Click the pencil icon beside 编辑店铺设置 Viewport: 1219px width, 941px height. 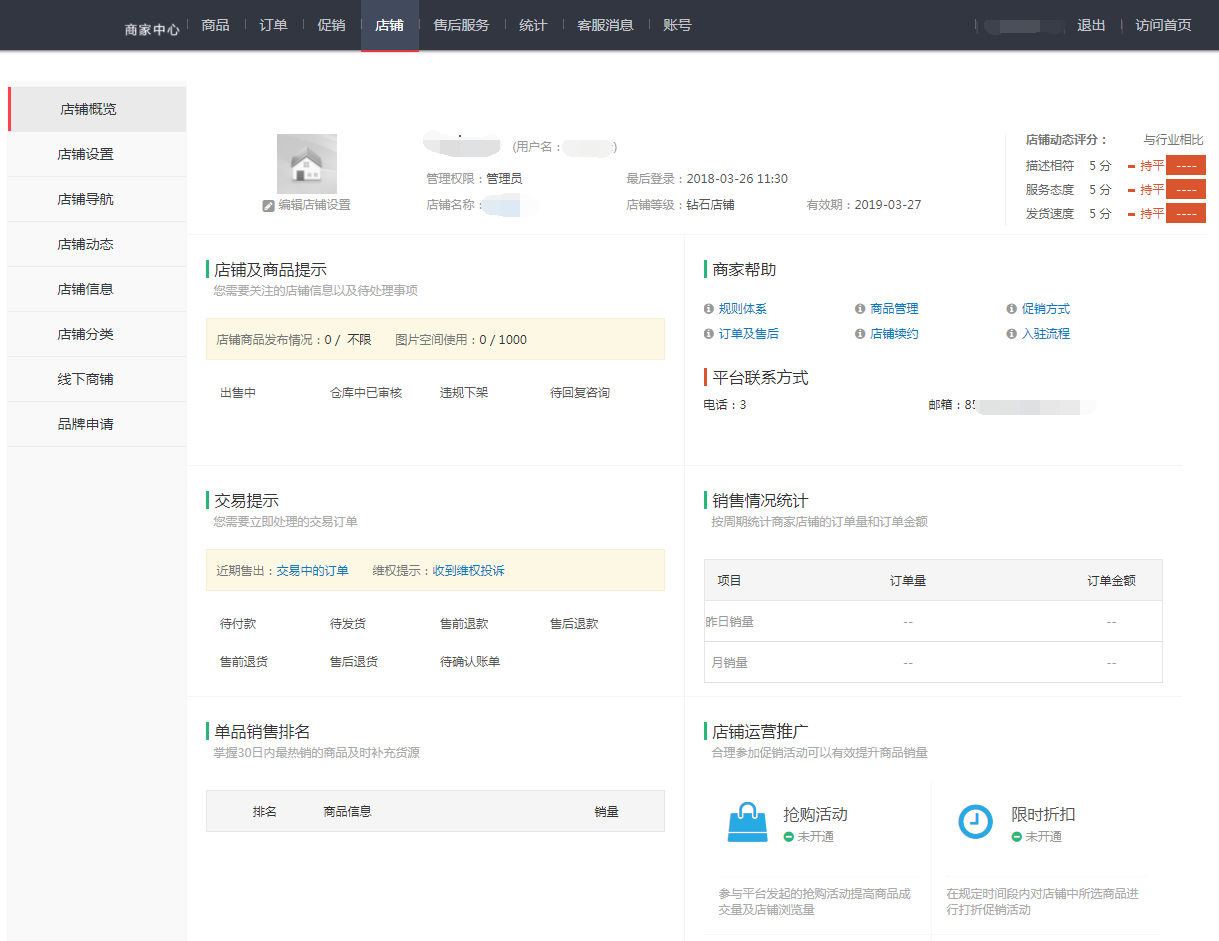pos(268,205)
